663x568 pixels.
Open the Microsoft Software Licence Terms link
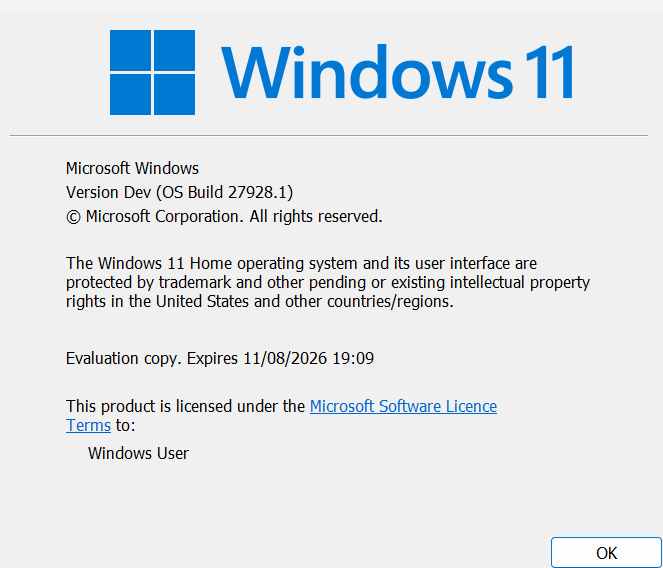[403, 406]
